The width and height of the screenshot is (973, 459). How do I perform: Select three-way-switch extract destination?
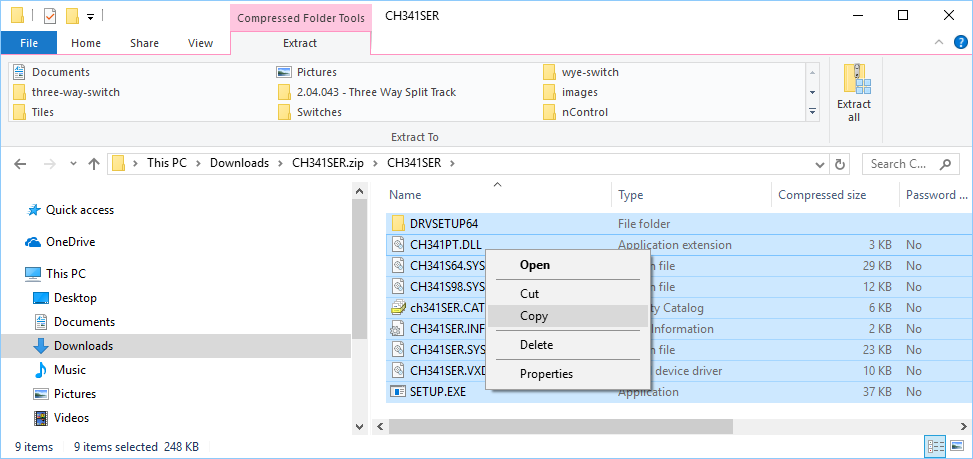66,92
